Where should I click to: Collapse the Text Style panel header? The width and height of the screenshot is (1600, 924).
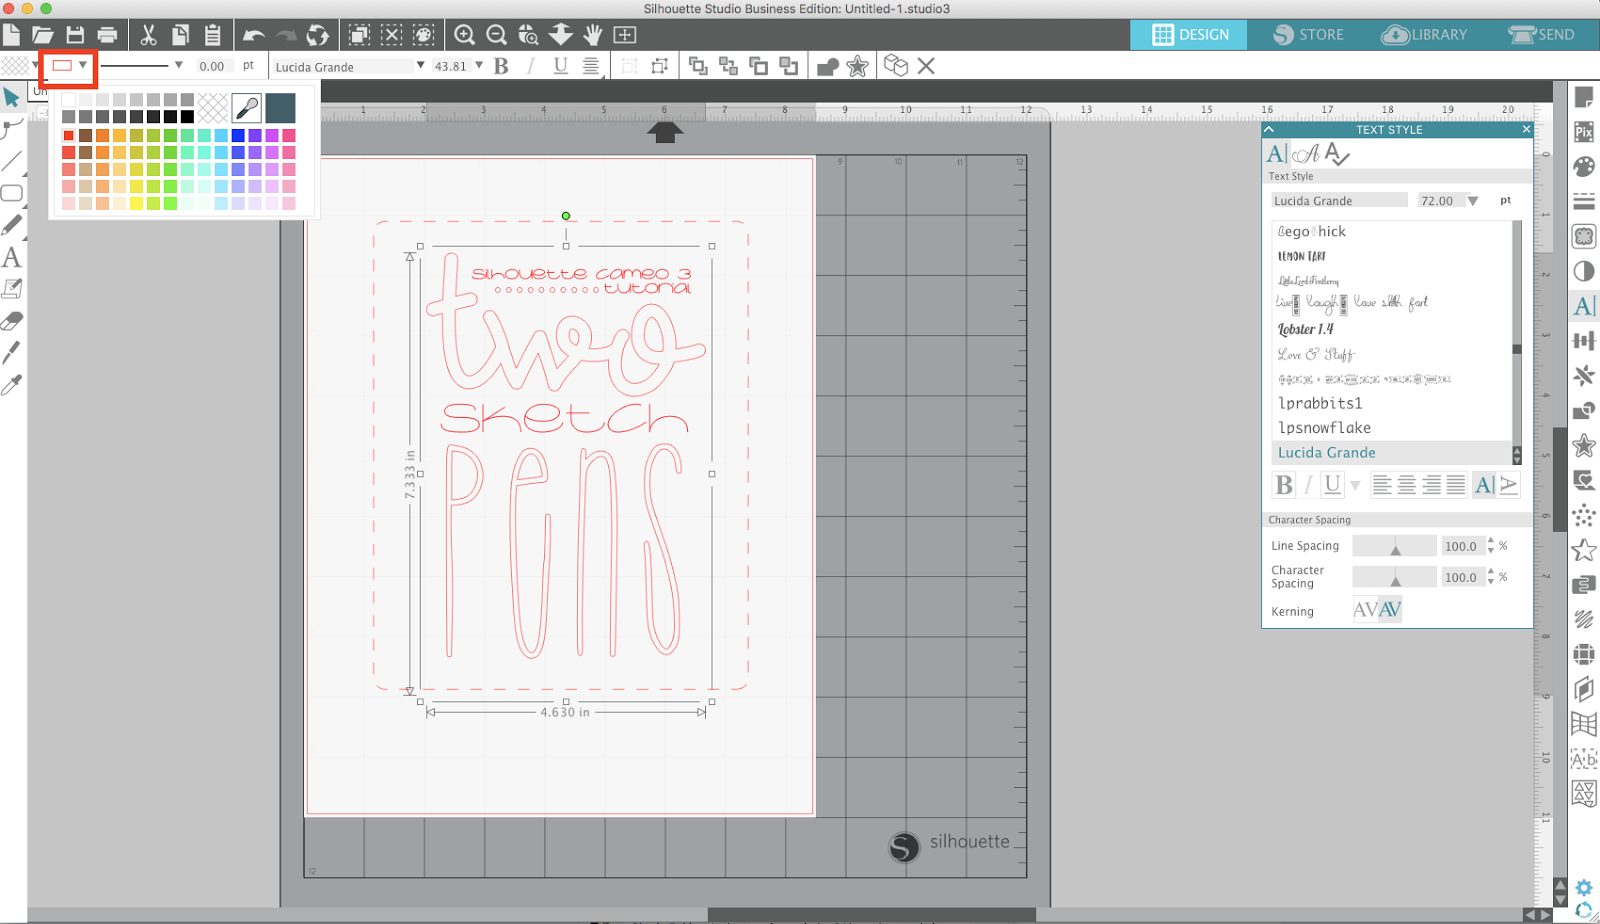tap(1269, 129)
